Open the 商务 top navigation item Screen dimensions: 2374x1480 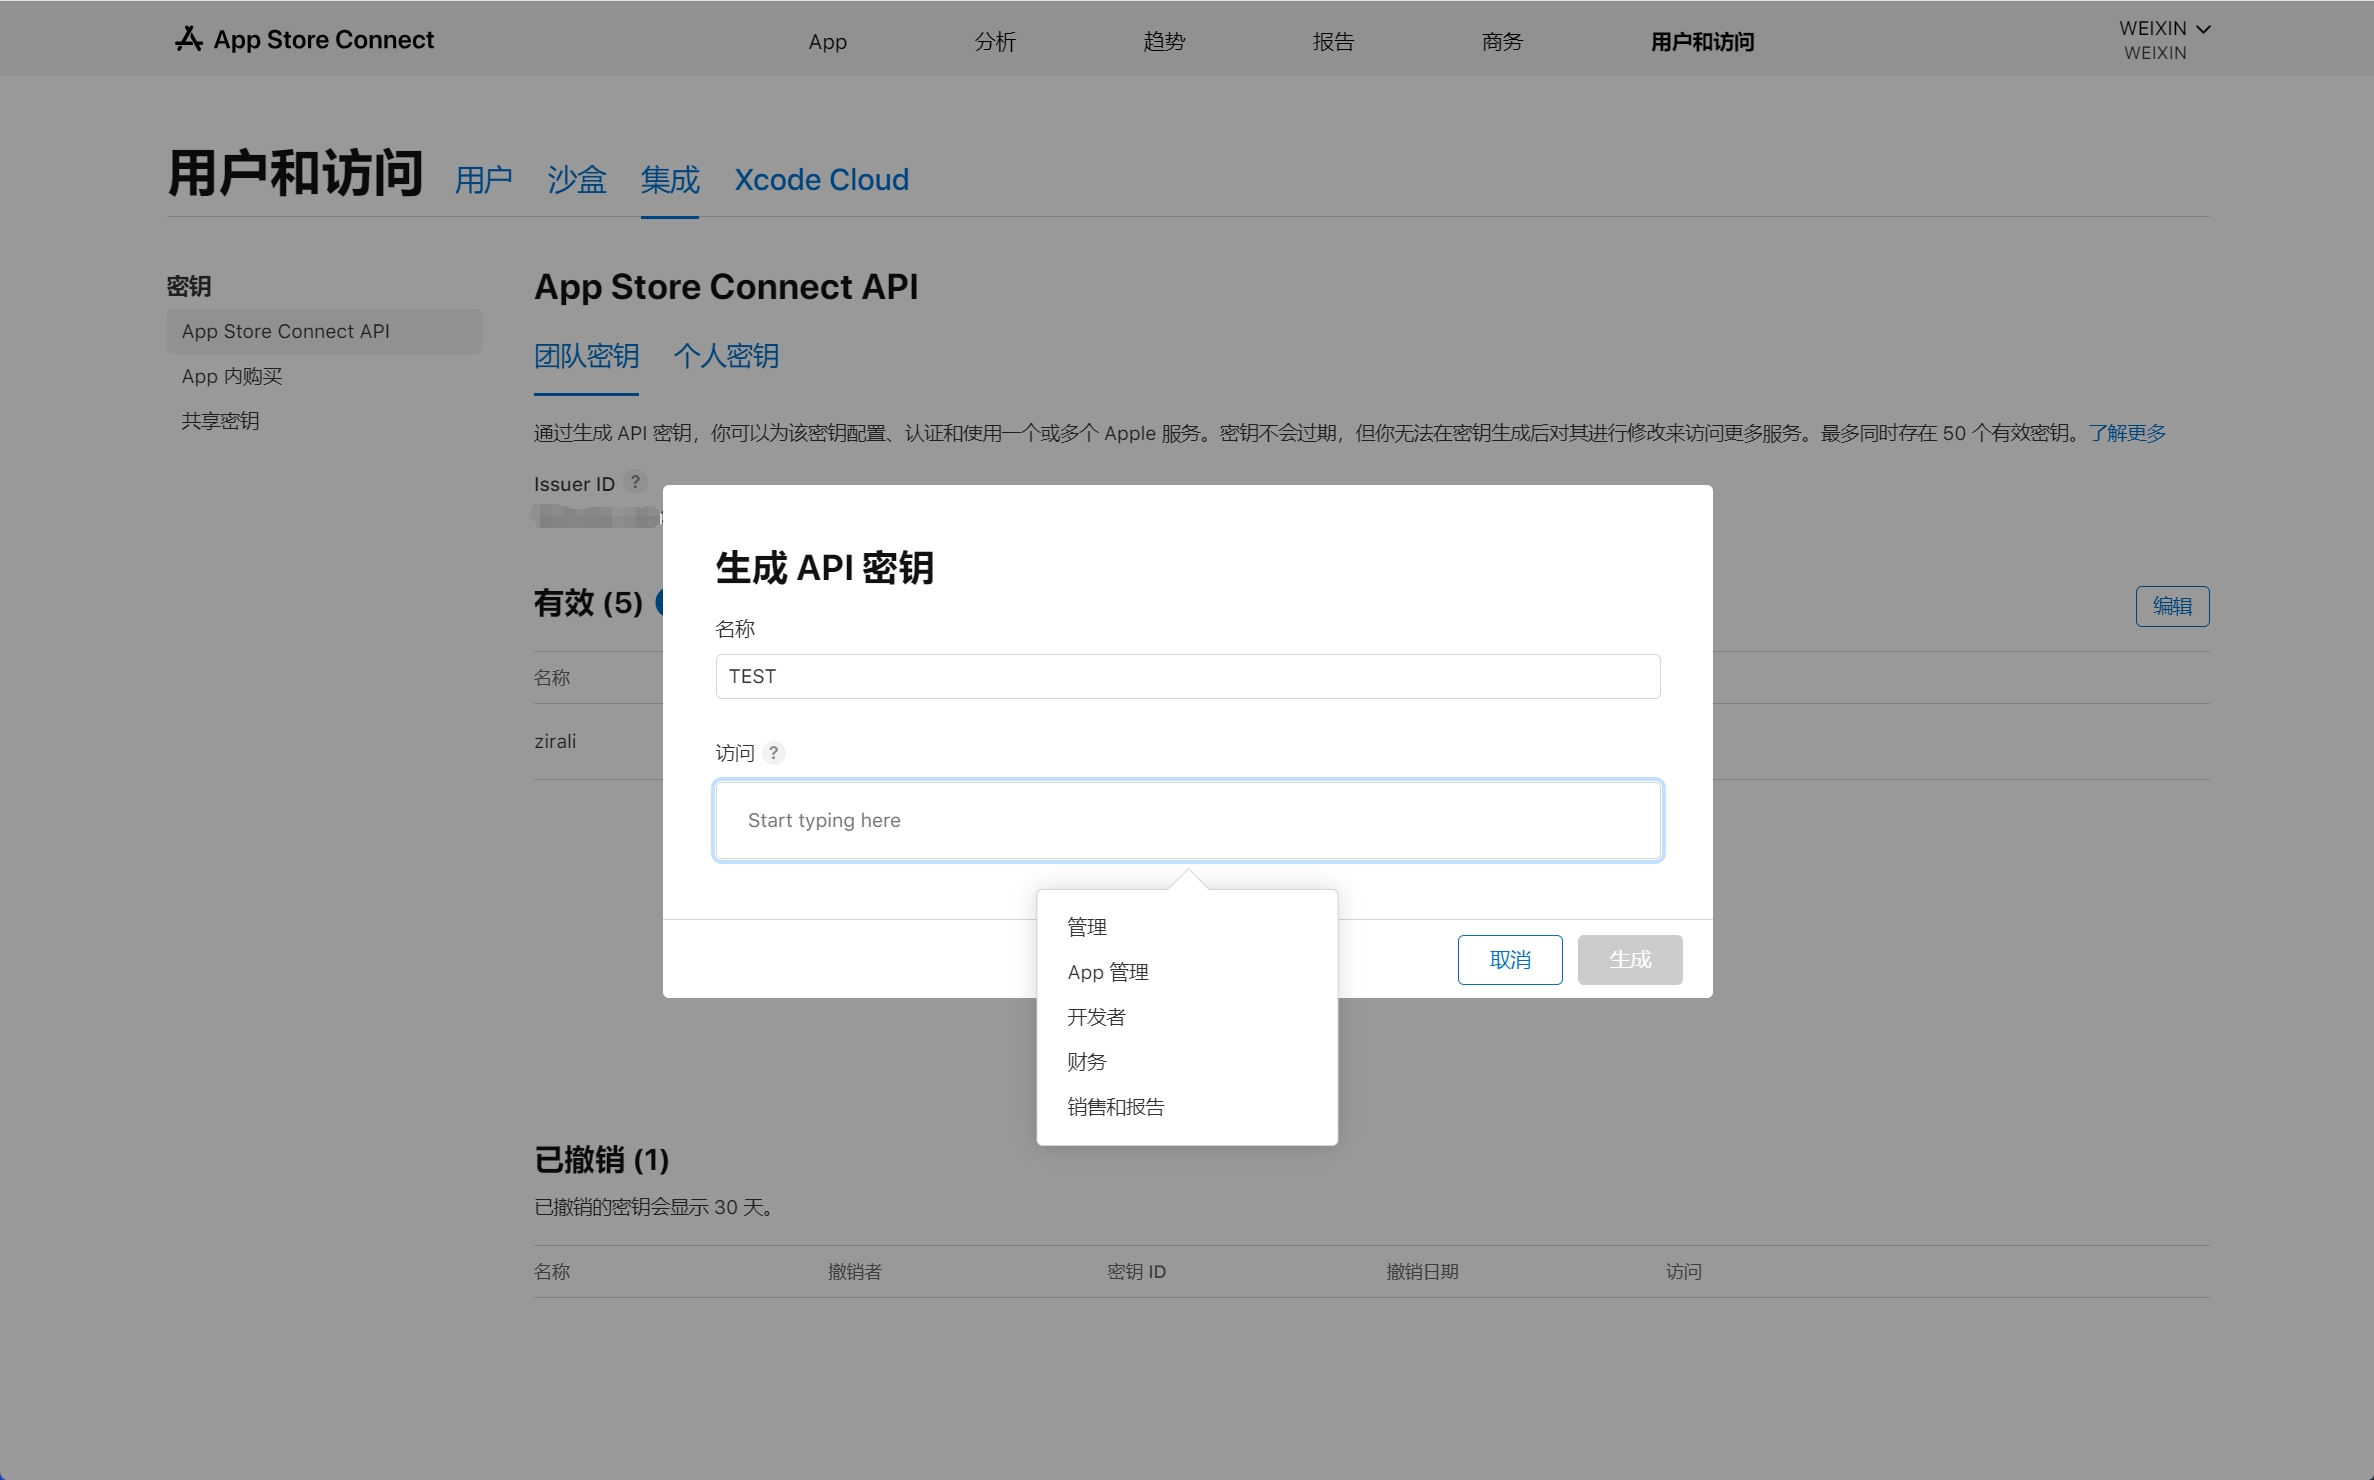(1502, 42)
